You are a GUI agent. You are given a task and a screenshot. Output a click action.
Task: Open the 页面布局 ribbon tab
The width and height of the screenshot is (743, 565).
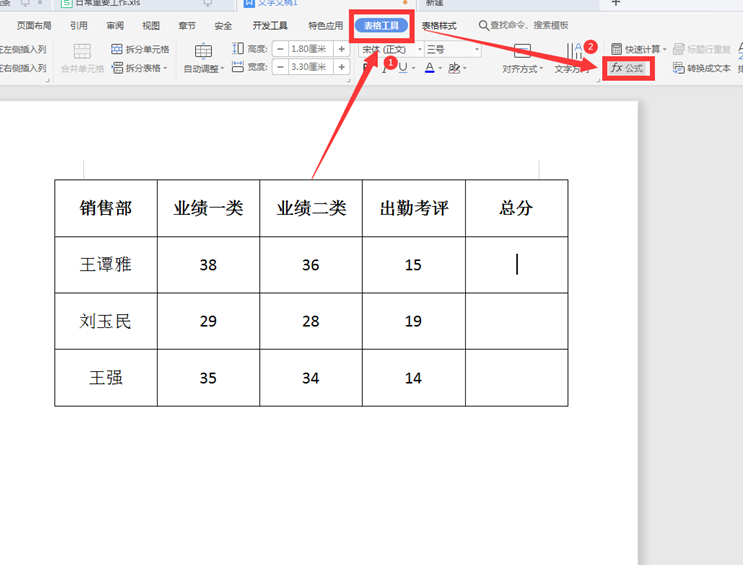(34, 26)
